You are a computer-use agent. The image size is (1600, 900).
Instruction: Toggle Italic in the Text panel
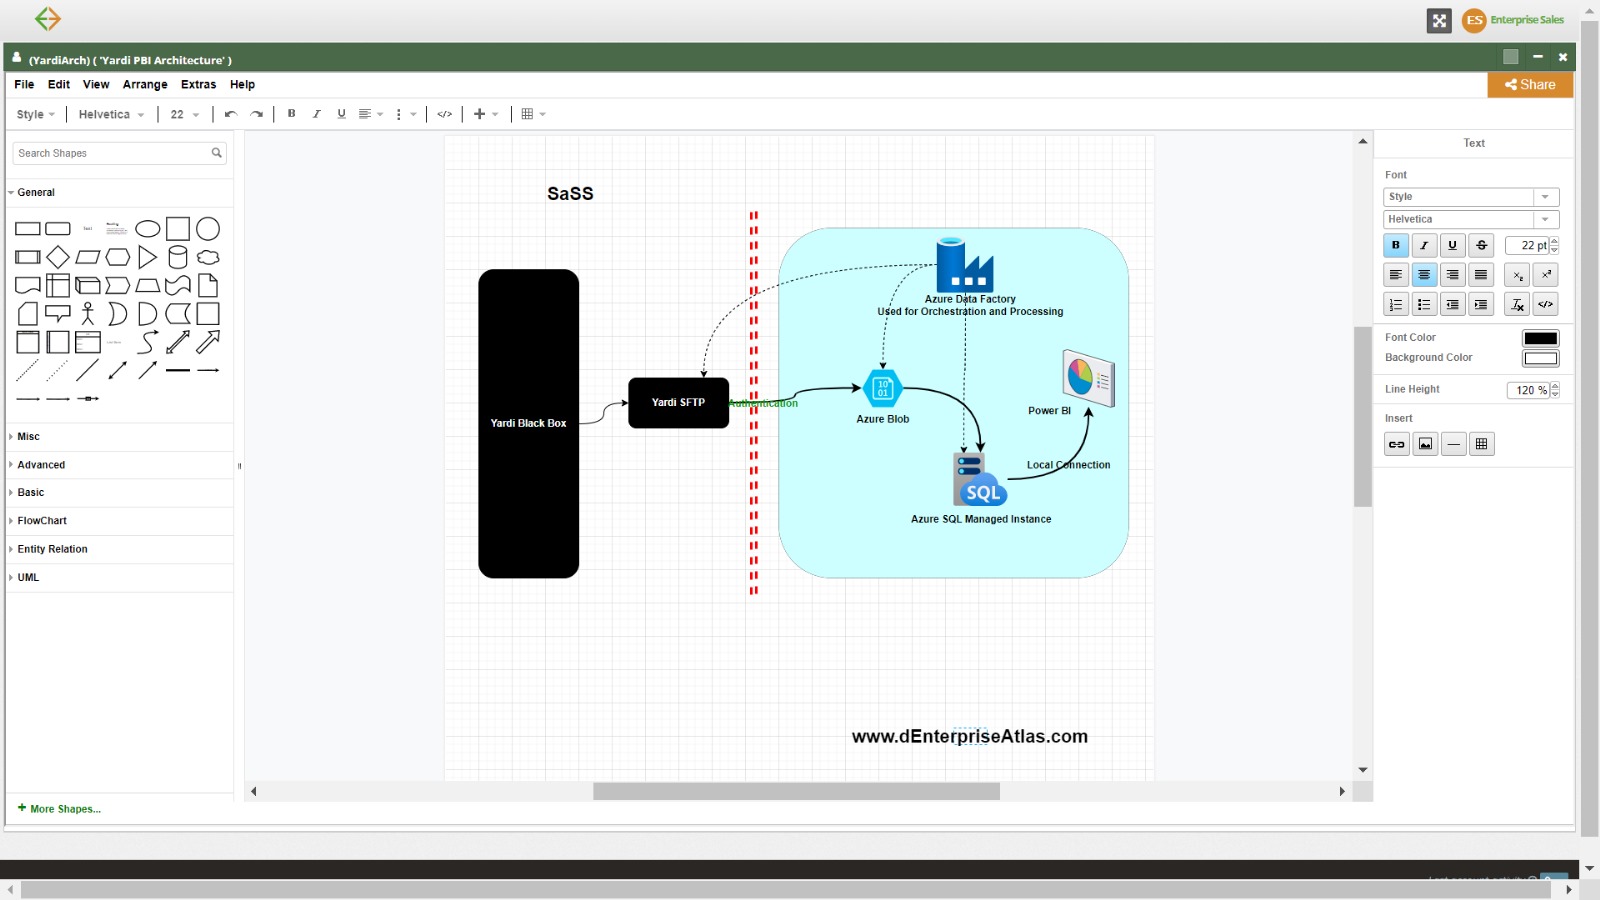1425,245
